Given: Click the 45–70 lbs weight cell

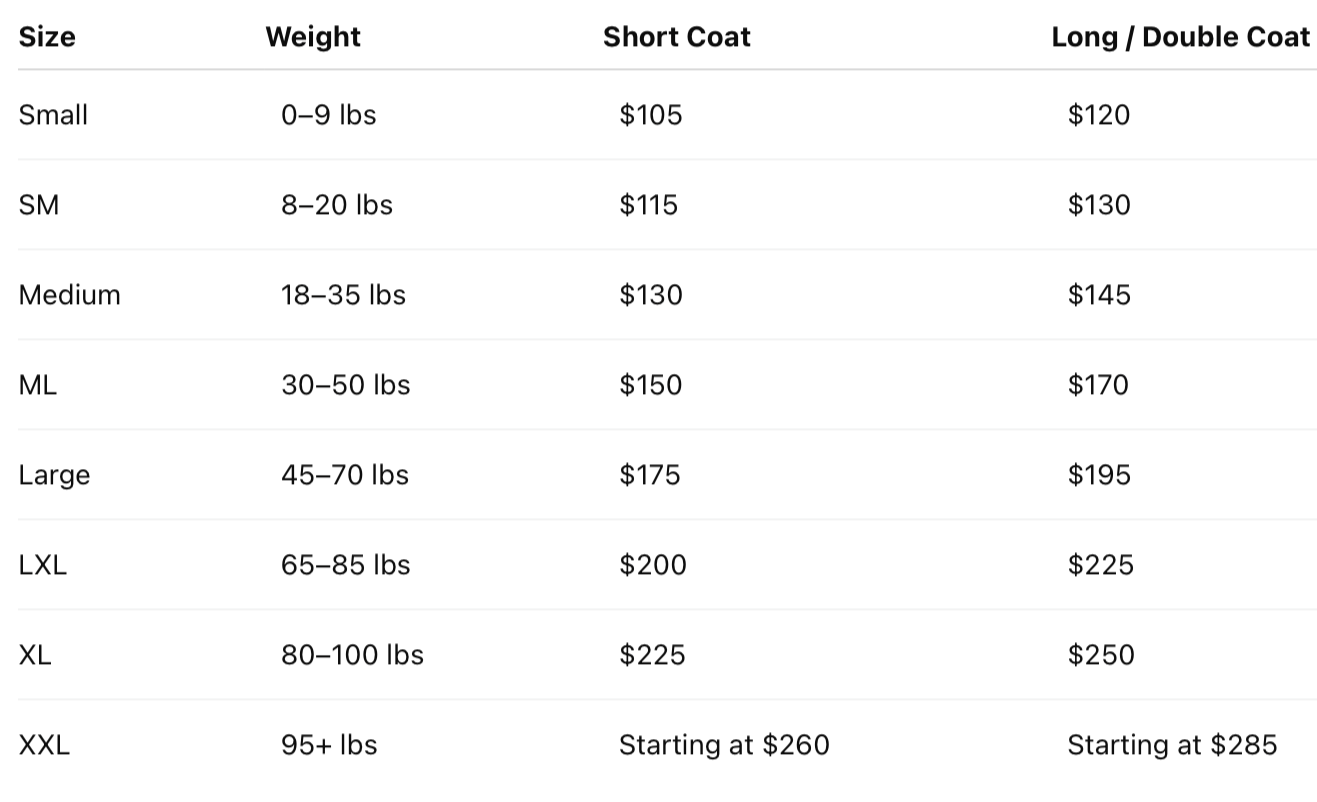Looking at the screenshot, I should (345, 475).
